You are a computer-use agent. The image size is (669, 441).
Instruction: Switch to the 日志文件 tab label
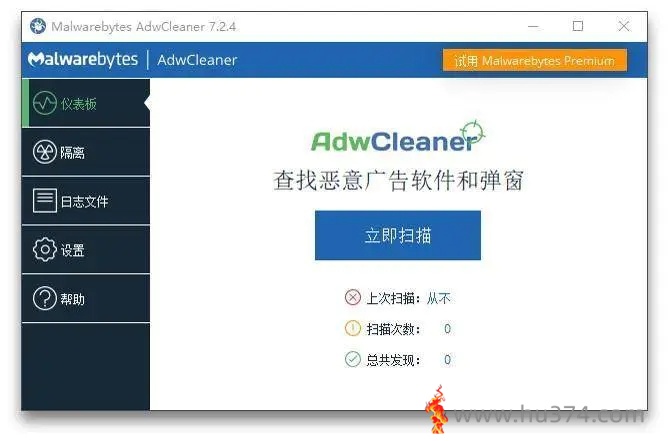(84, 201)
